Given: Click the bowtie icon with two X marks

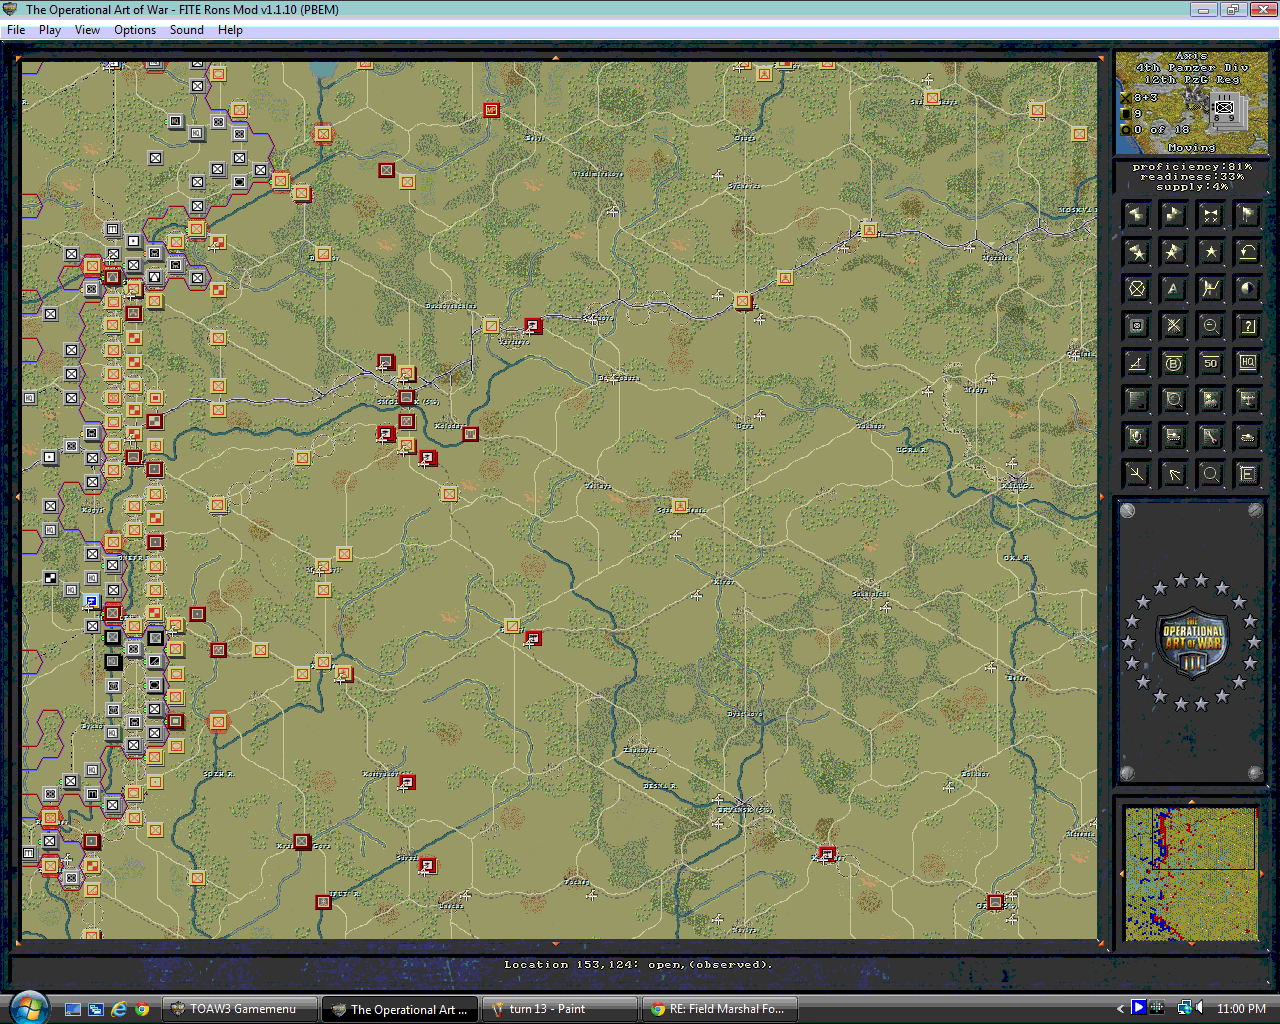Looking at the screenshot, I should coord(1211,214).
